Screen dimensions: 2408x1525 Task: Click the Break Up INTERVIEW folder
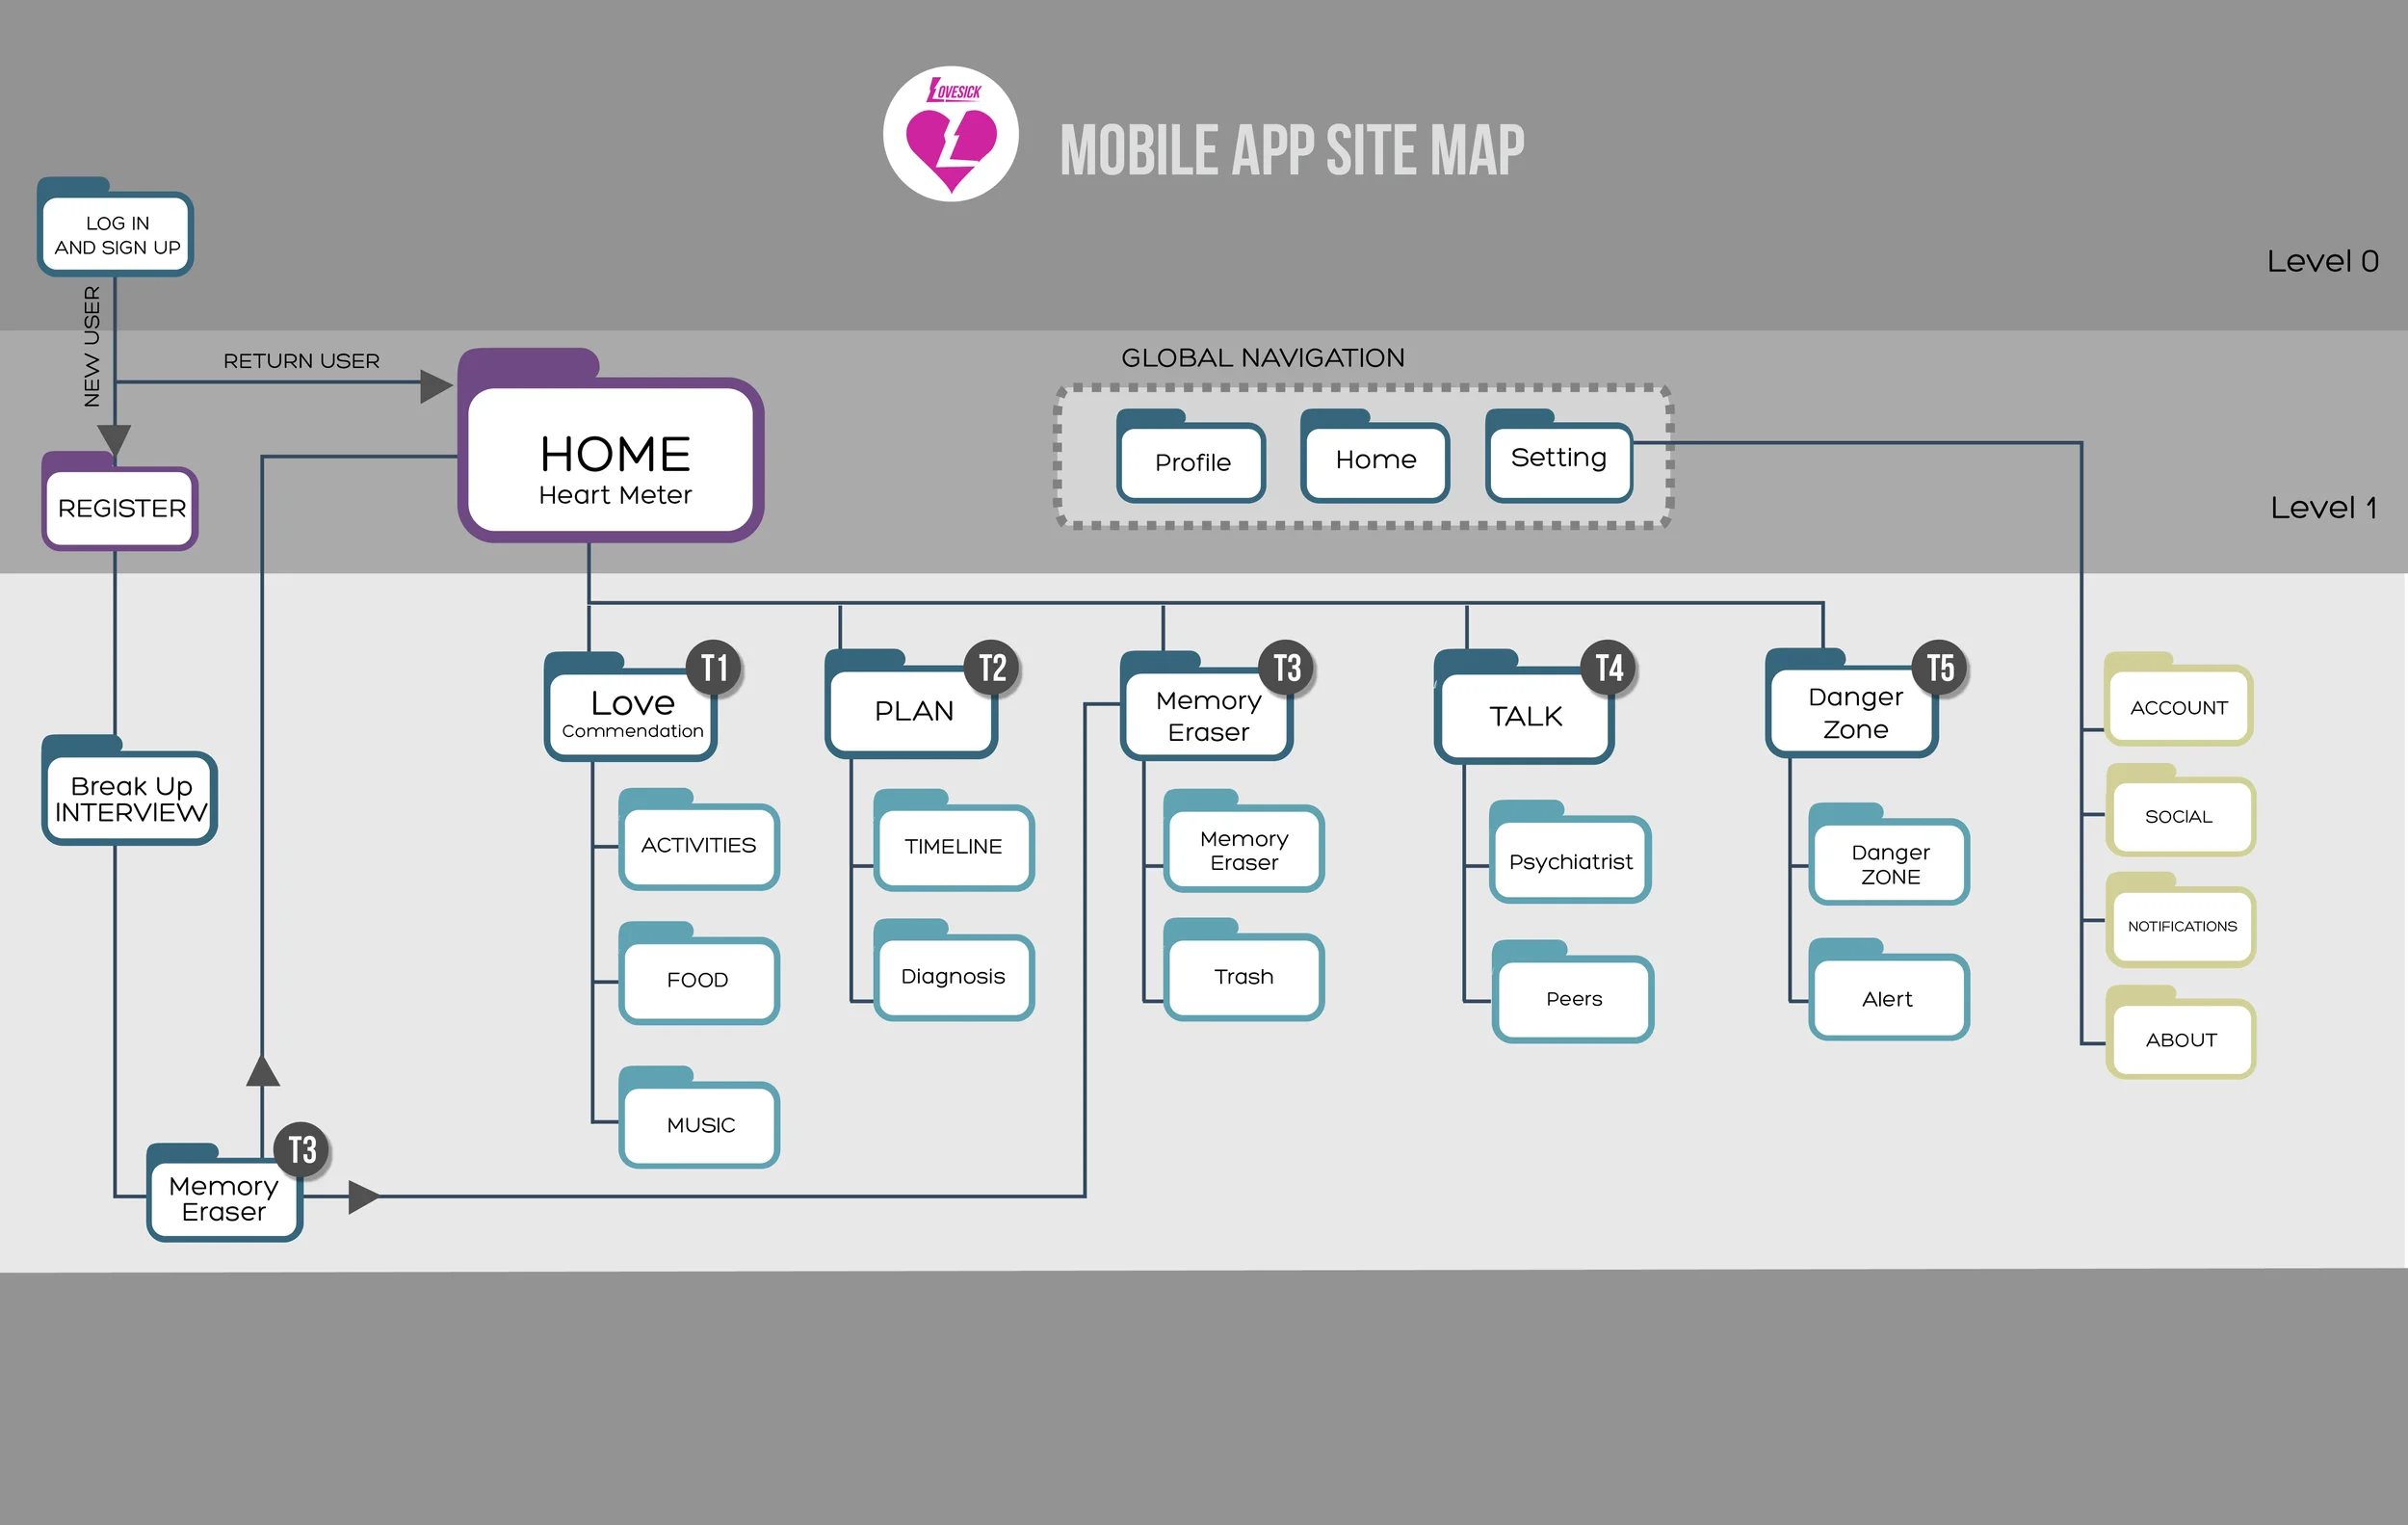point(130,799)
